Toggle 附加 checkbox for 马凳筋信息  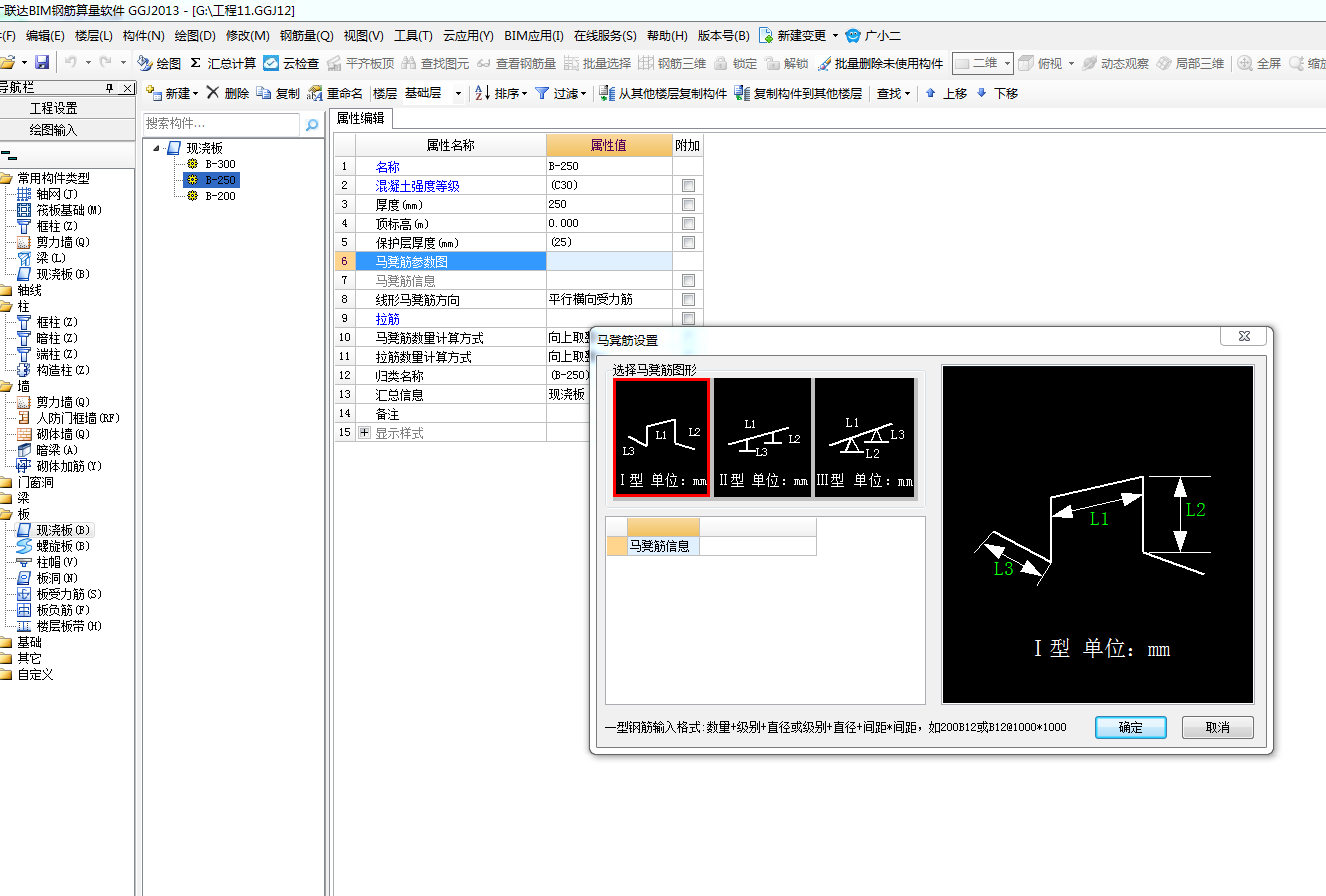coord(688,281)
